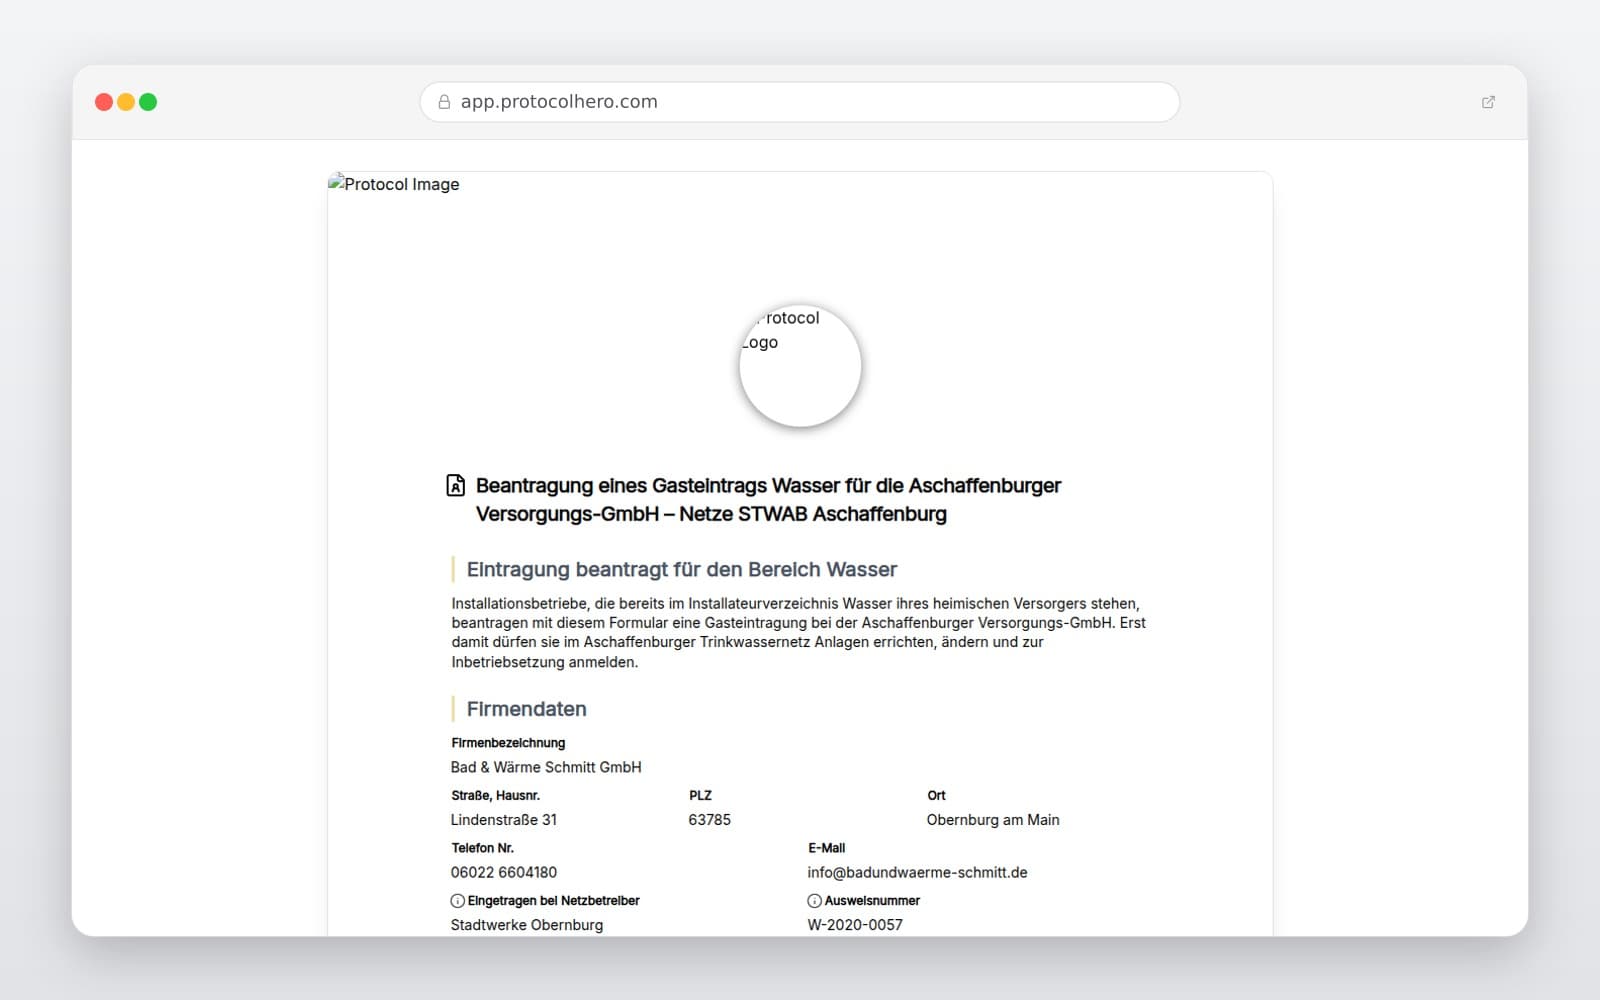Click the broken Protocol Image placeholder
1600x1000 pixels.
tap(394, 184)
